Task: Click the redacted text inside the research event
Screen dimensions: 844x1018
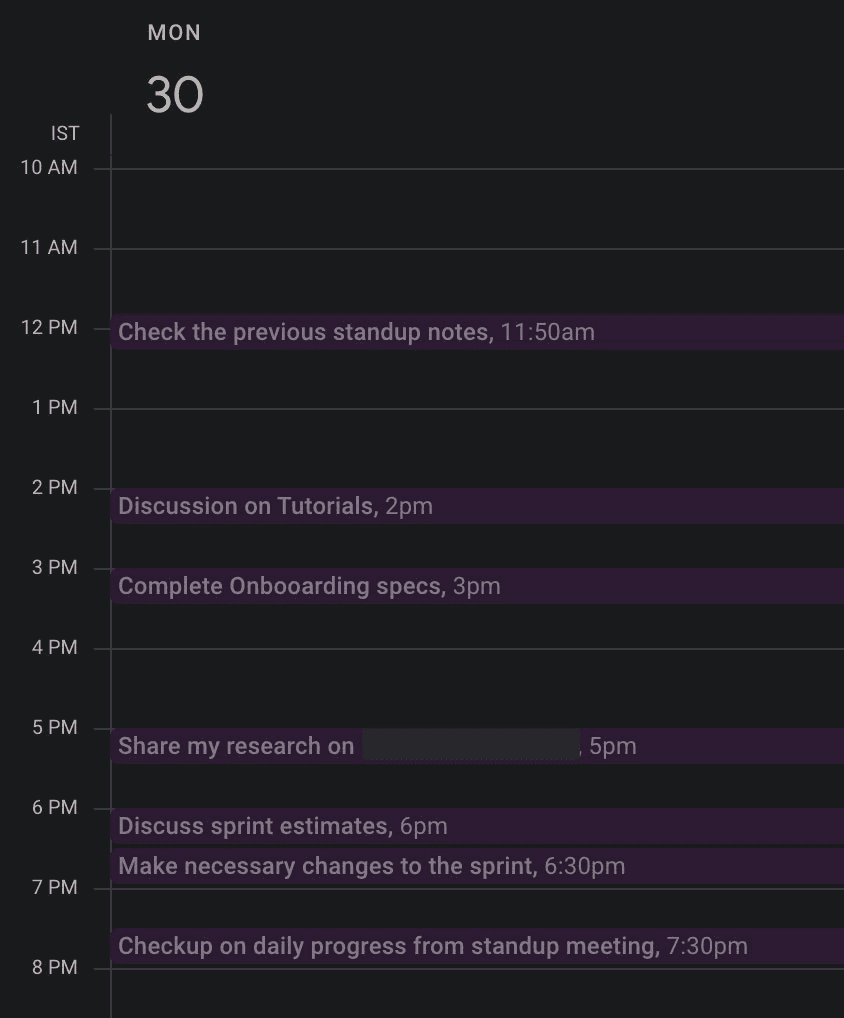Action: [x=470, y=745]
